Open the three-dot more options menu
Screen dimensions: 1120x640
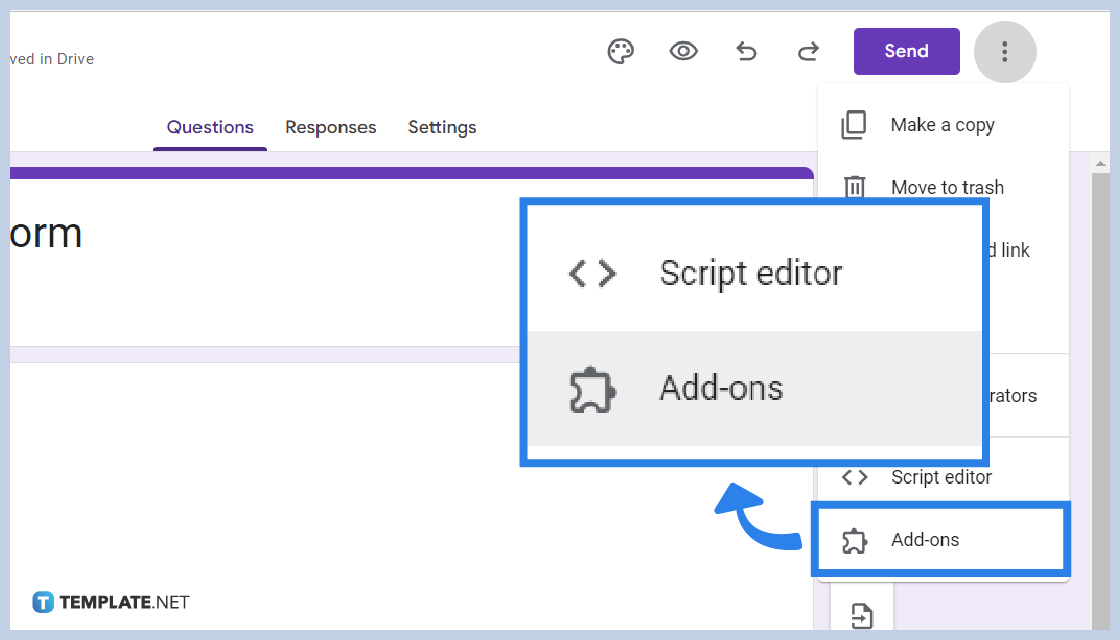[1004, 51]
